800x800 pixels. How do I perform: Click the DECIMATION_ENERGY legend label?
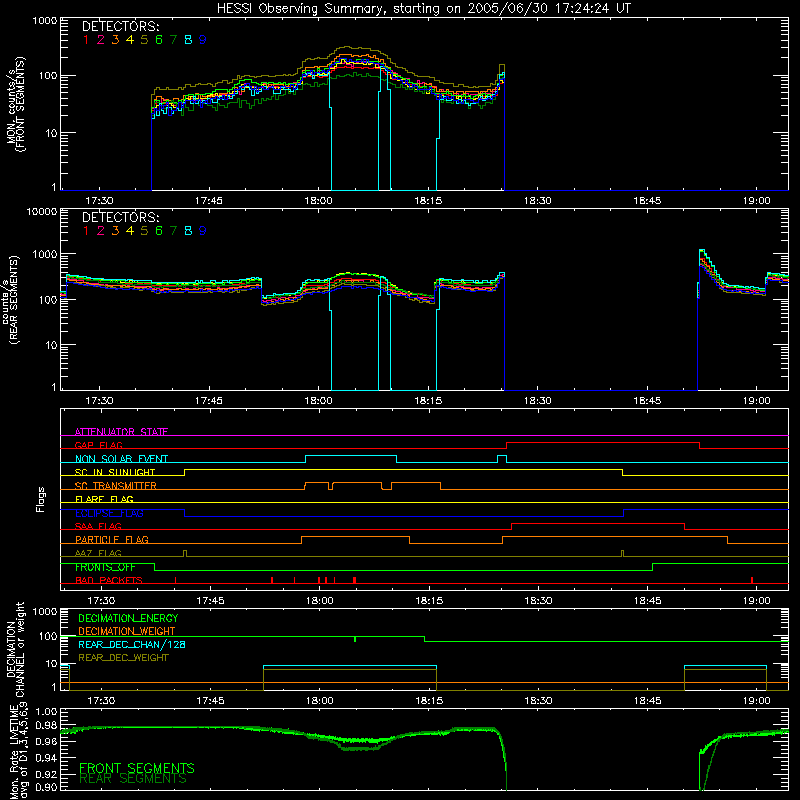(x=128, y=618)
